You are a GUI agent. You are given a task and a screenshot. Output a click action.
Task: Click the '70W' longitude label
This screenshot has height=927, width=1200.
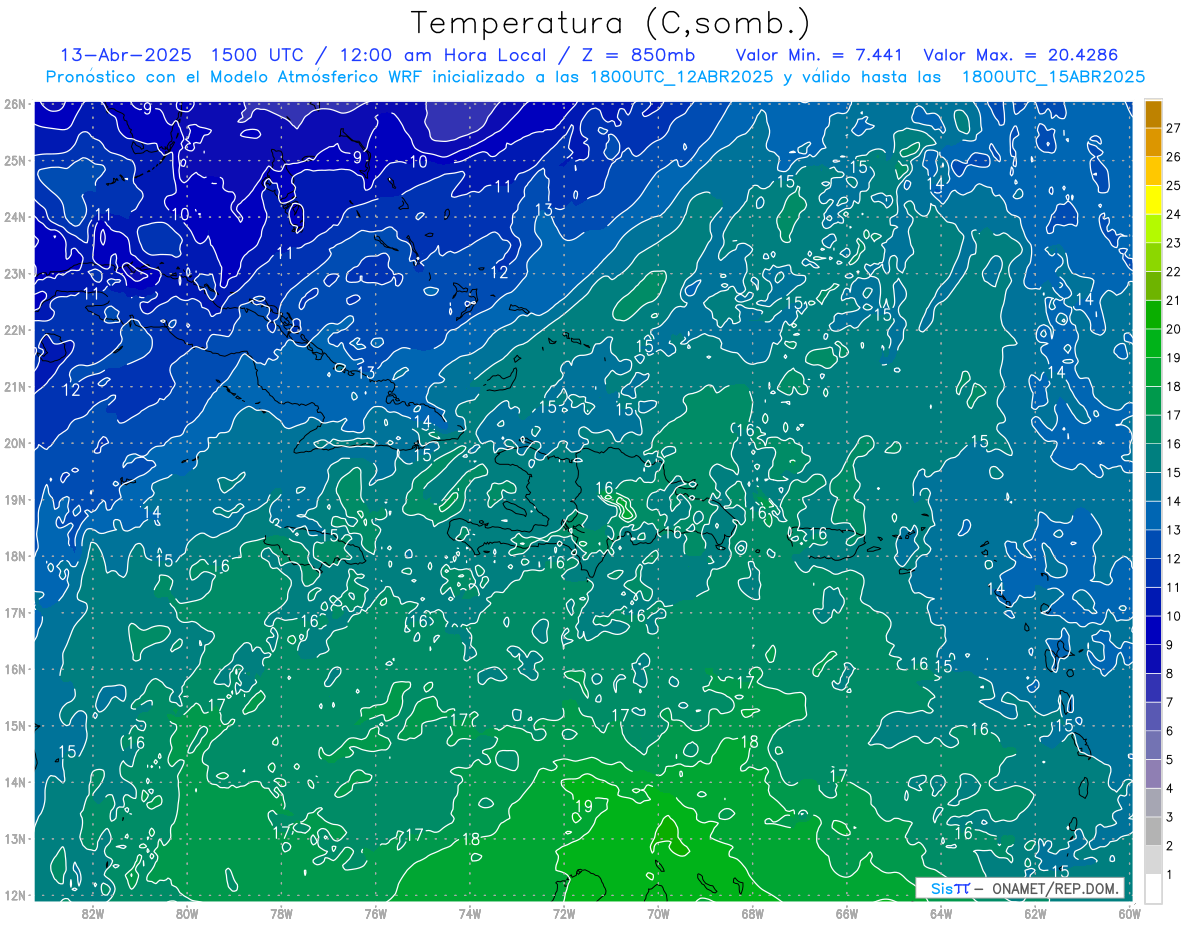point(658,912)
